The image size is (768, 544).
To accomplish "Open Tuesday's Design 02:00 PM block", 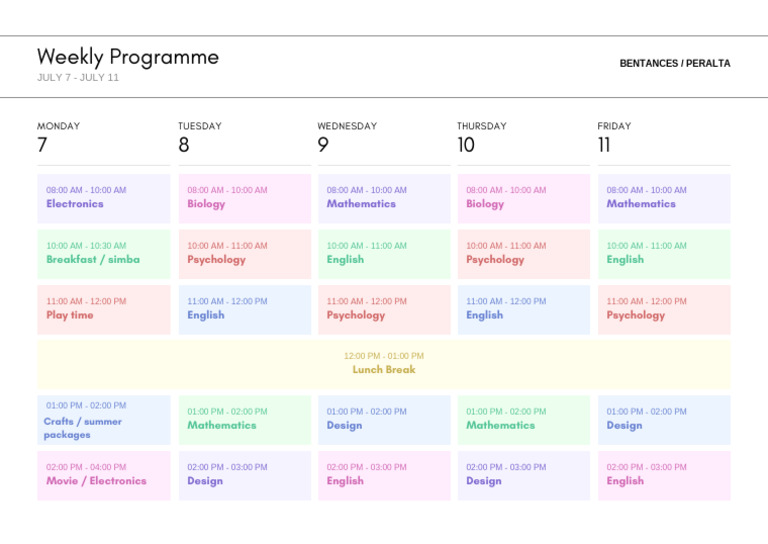I will click(245, 475).
